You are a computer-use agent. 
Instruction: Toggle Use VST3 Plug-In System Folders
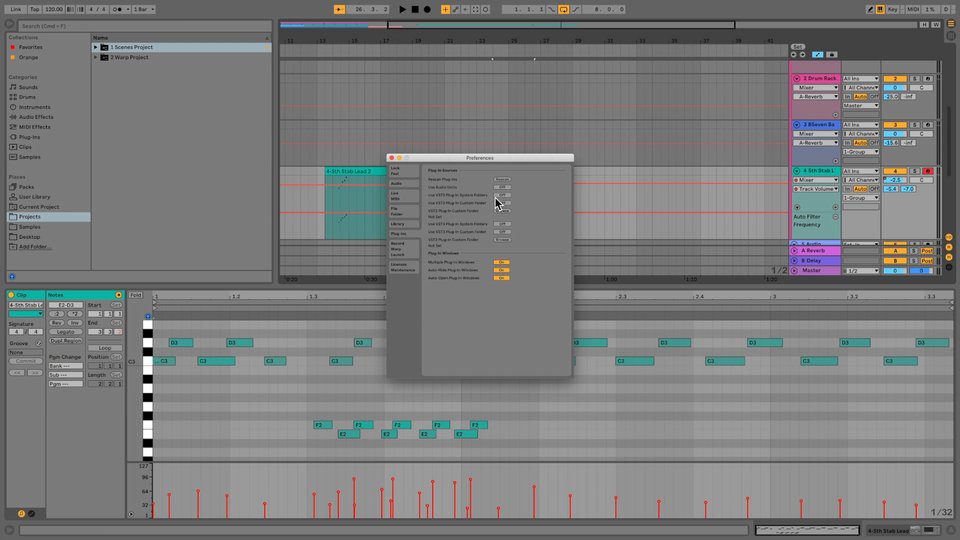point(502,224)
